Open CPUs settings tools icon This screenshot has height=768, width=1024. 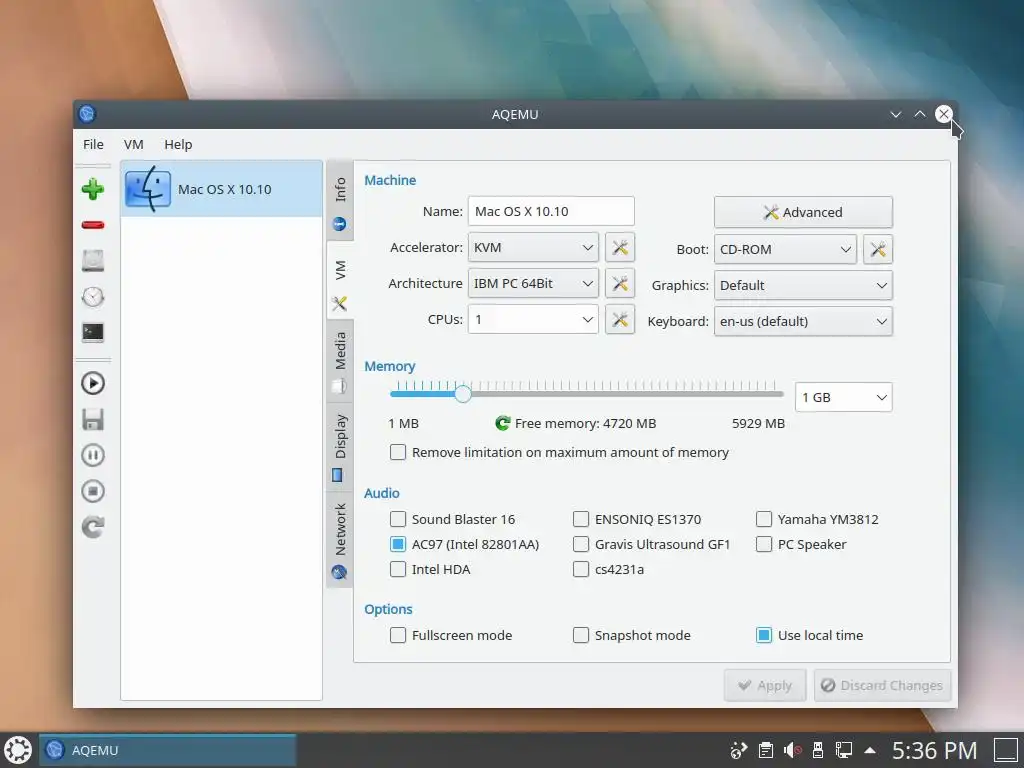point(620,319)
